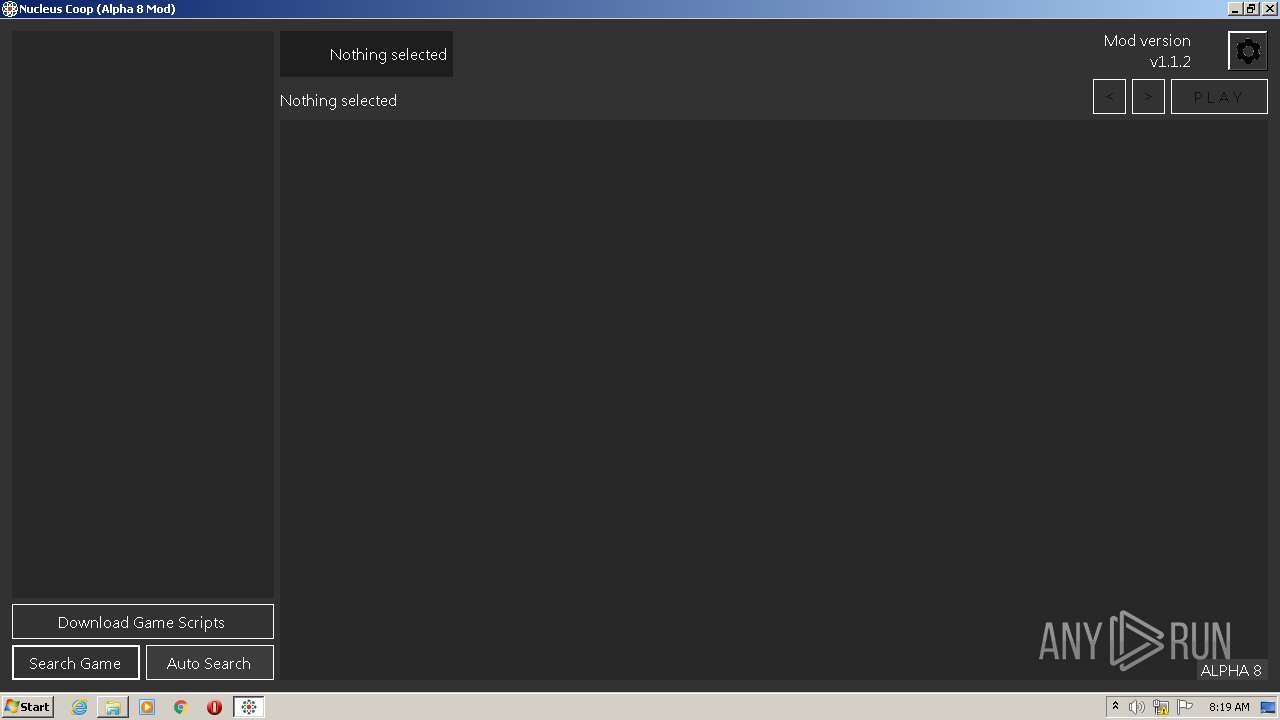Click the 'Nothing selected' step label
The image size is (1280, 720).
[x=338, y=100]
